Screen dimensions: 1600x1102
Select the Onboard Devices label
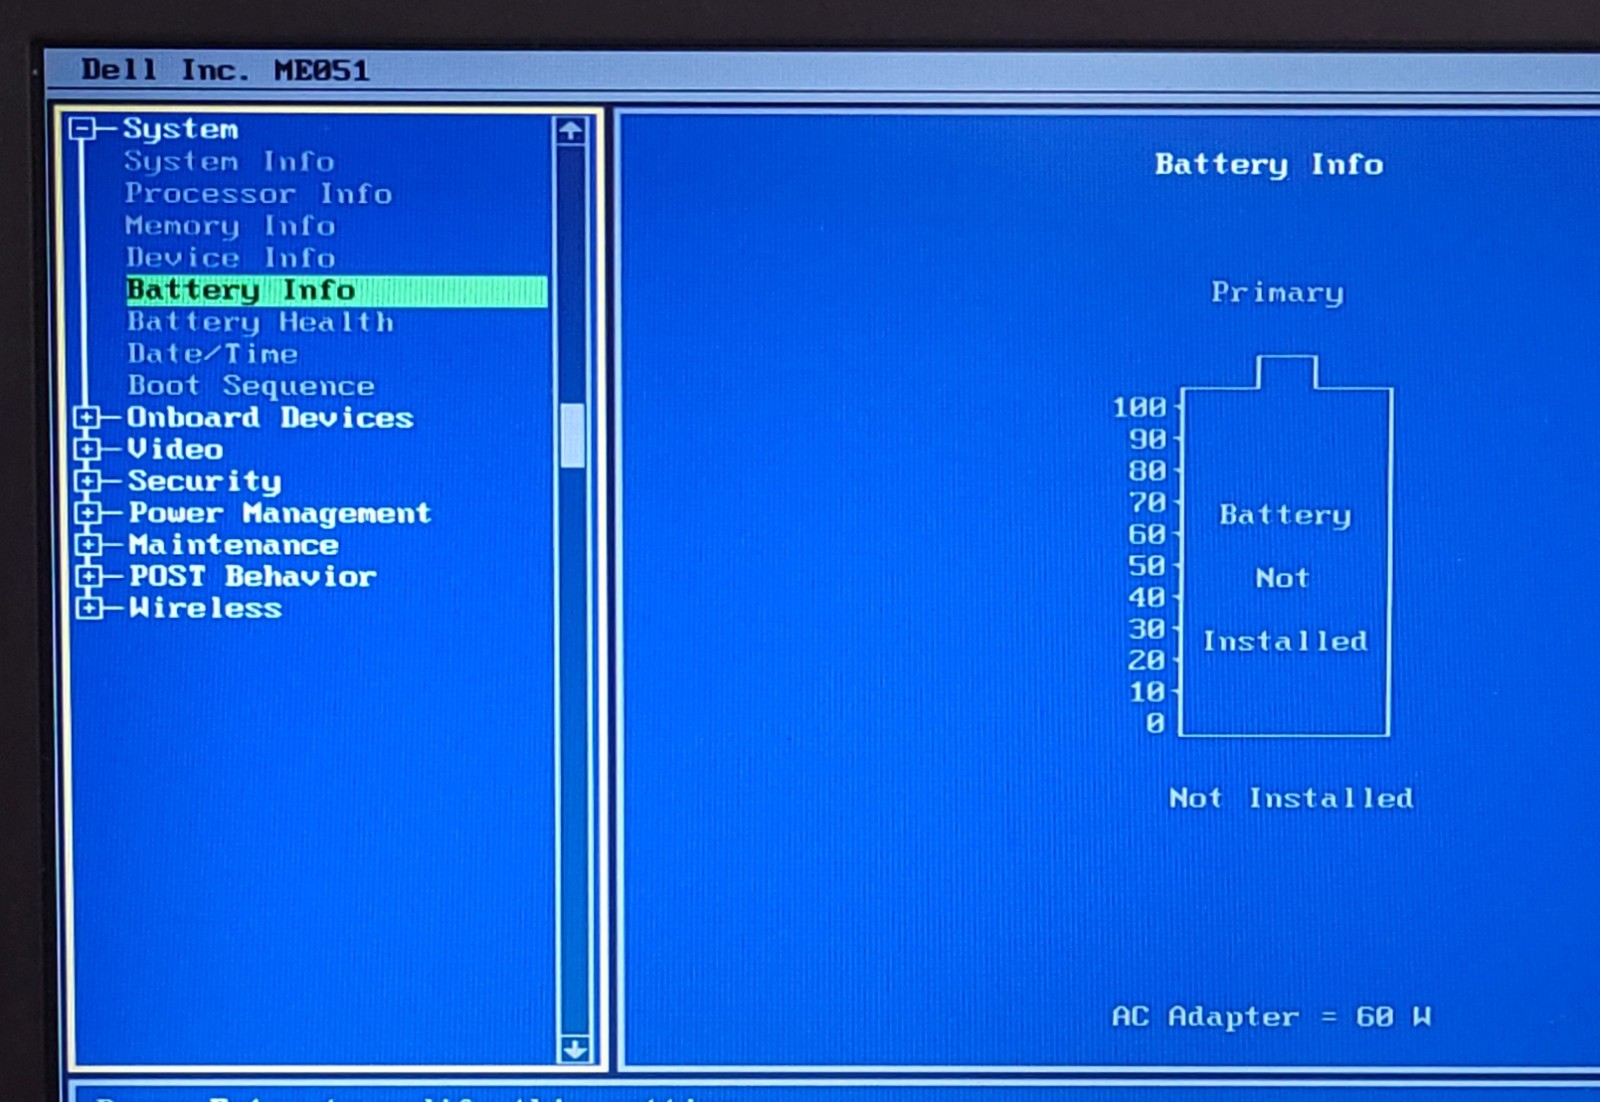[x=270, y=417]
